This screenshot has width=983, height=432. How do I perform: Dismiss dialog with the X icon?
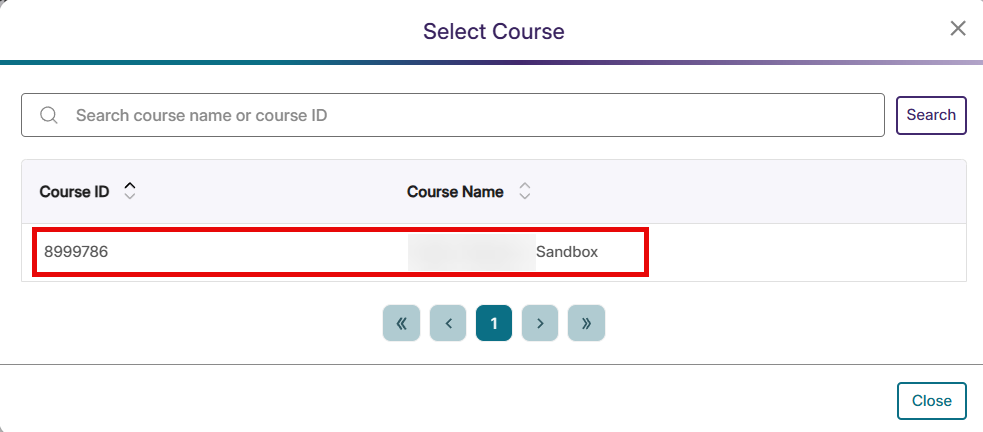[x=957, y=28]
